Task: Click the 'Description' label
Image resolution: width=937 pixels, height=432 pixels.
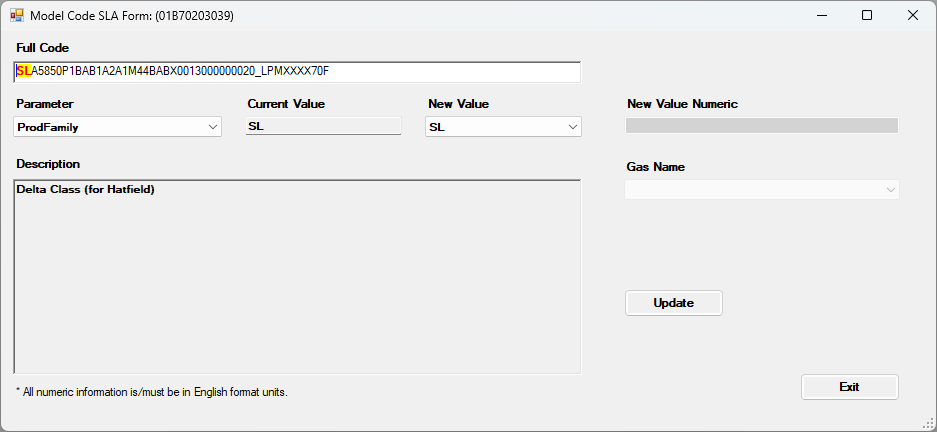Action: tap(48, 164)
